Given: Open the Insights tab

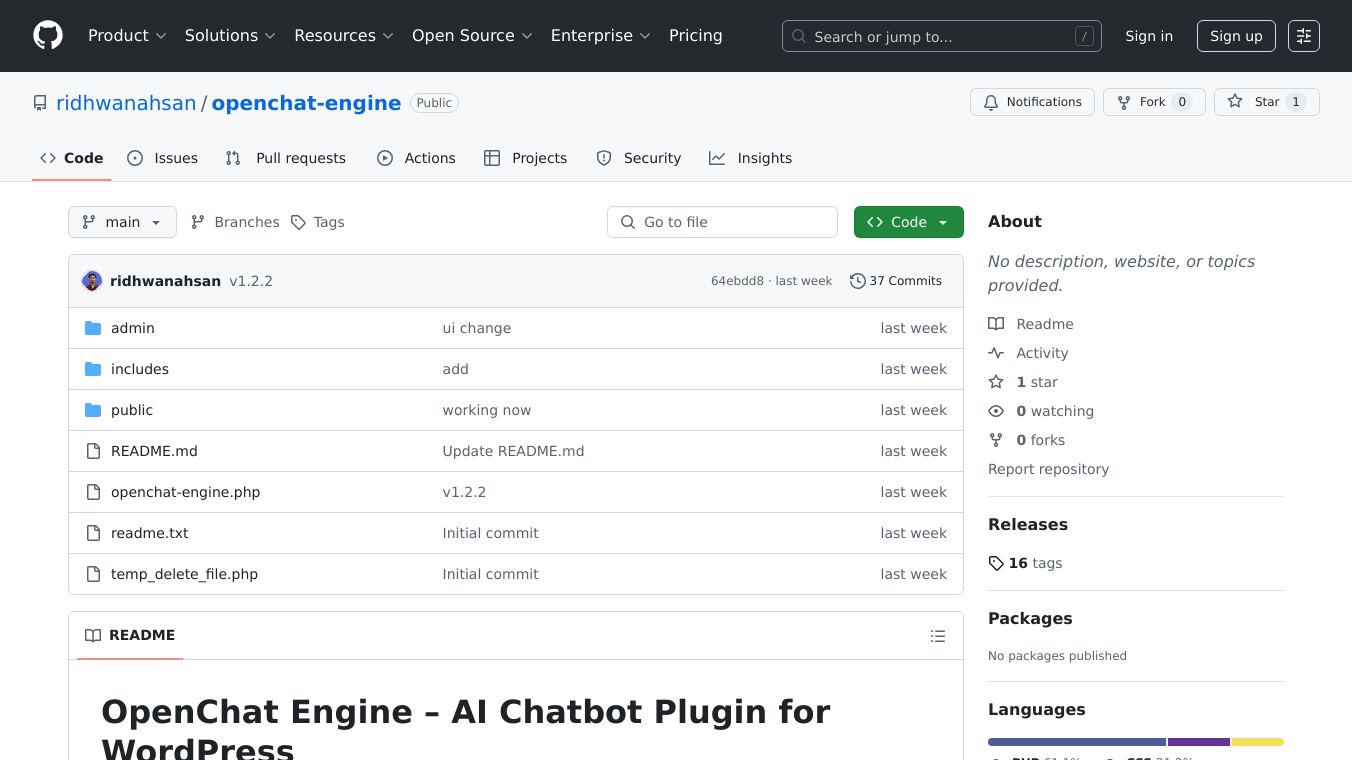Looking at the screenshot, I should point(751,158).
